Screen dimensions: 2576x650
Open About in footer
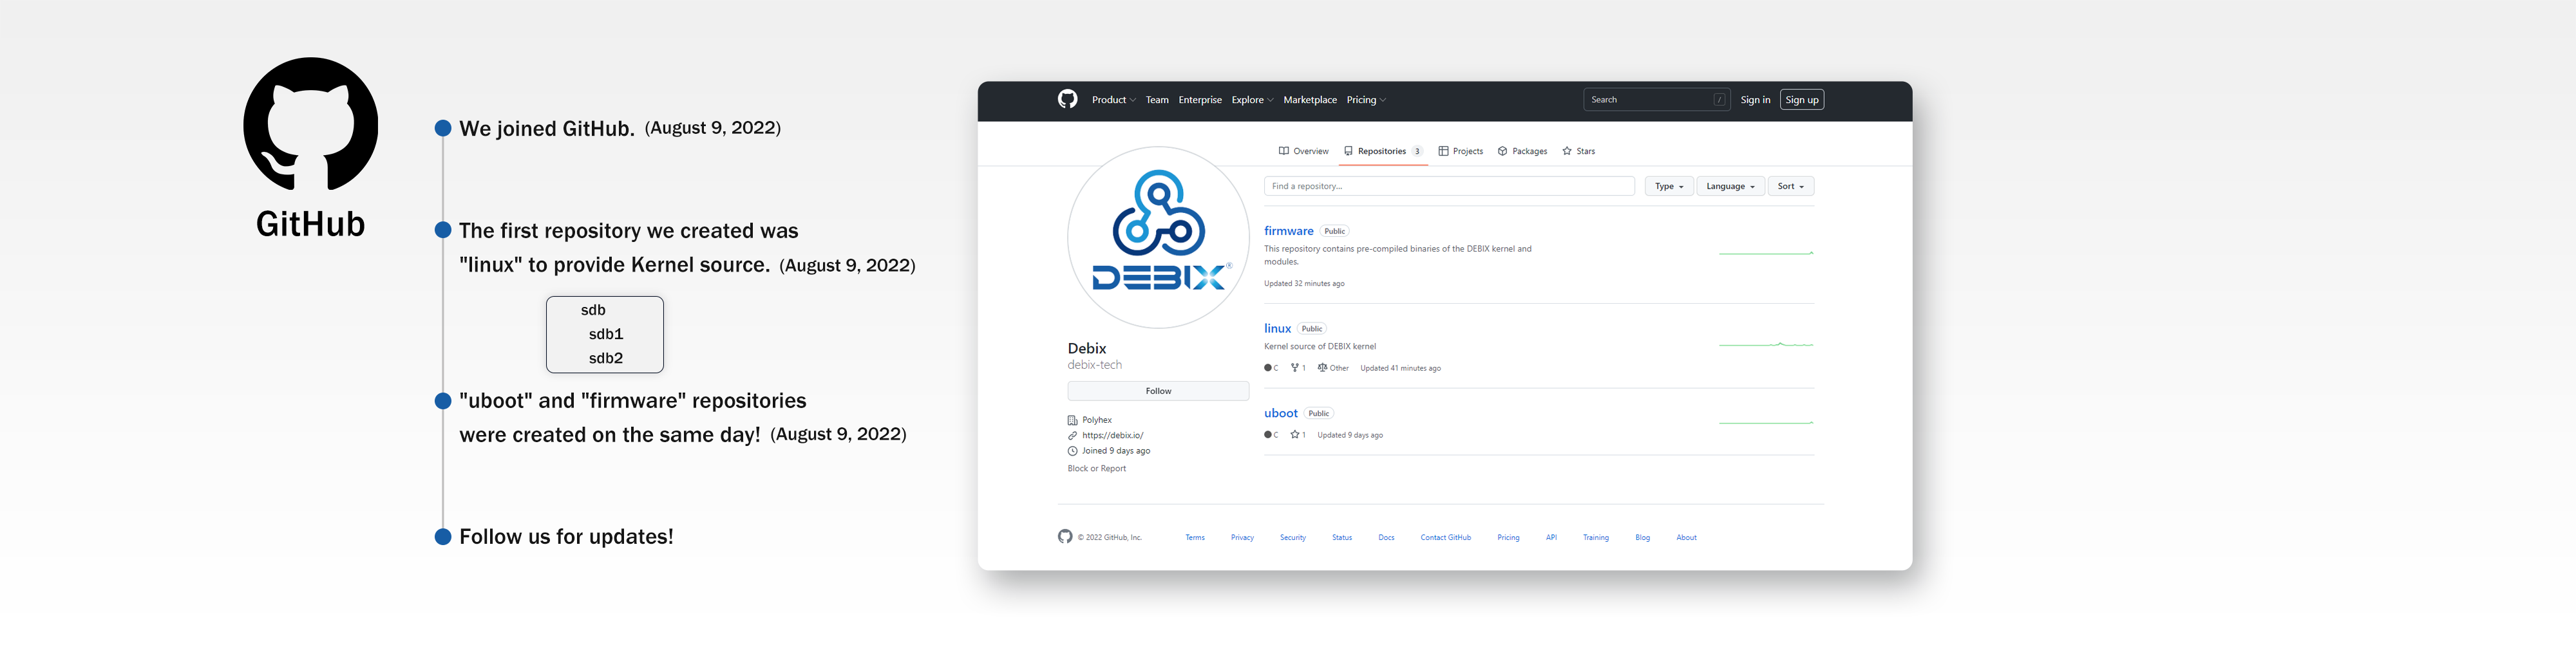[1686, 538]
